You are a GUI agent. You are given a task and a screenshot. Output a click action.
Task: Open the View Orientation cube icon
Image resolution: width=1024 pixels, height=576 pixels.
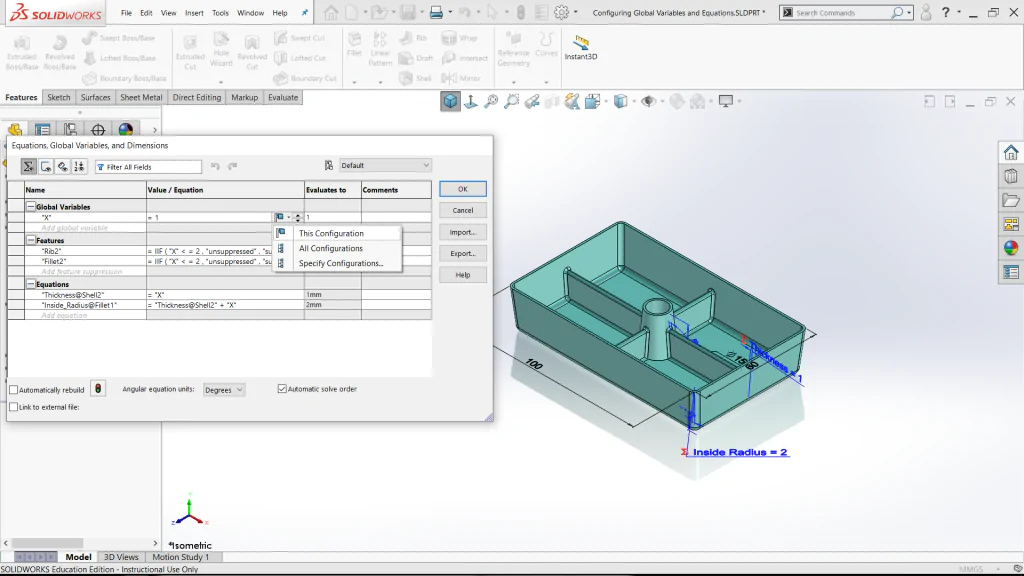pos(593,101)
